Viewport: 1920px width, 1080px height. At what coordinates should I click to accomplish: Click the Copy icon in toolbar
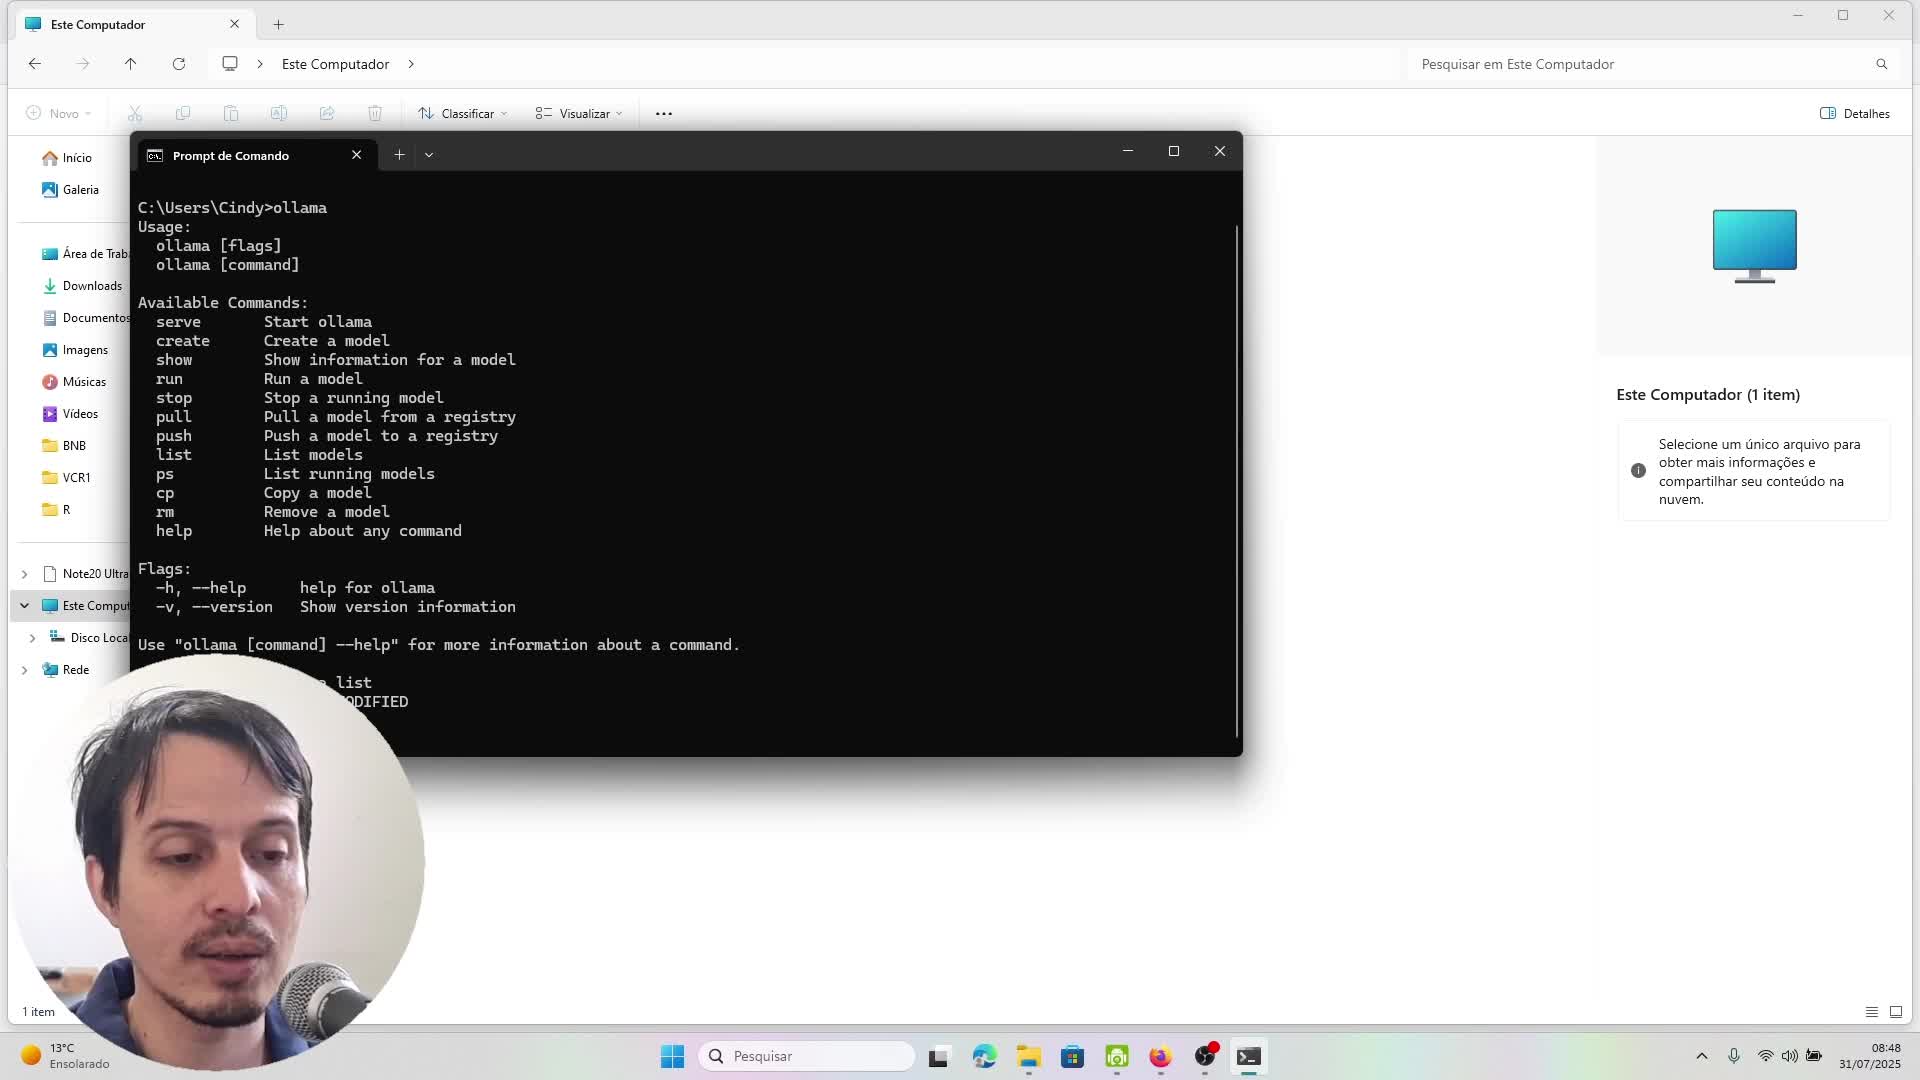point(183,114)
